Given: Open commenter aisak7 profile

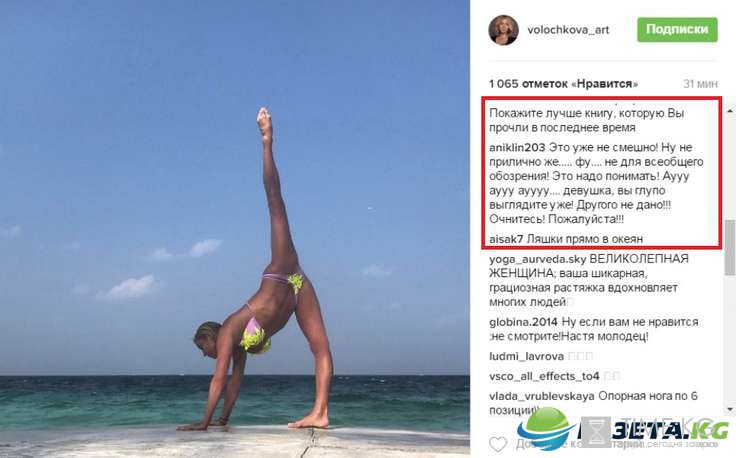Looking at the screenshot, I should [x=506, y=239].
